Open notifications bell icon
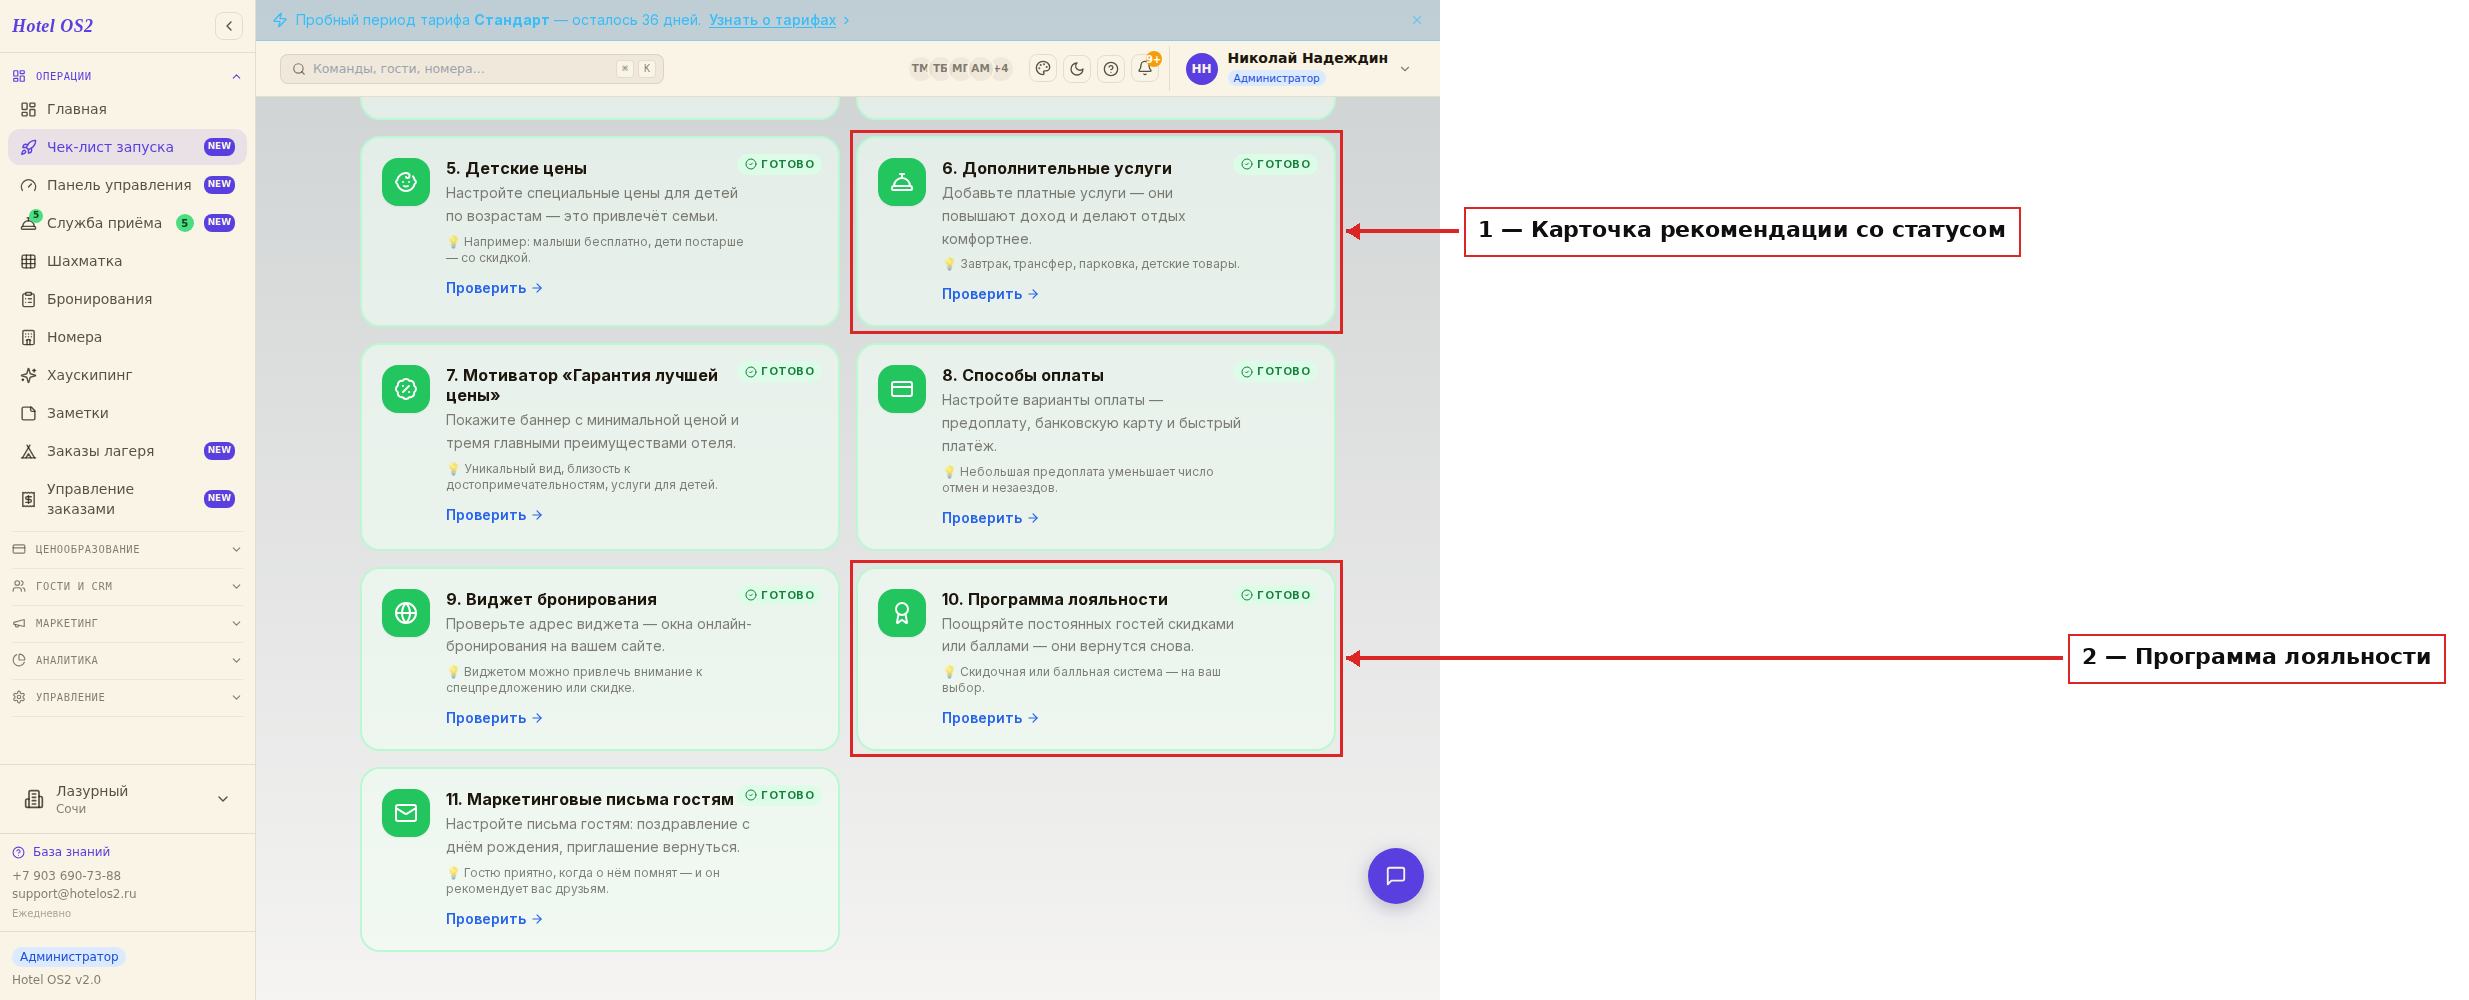2469x1000 pixels. coord(1145,69)
